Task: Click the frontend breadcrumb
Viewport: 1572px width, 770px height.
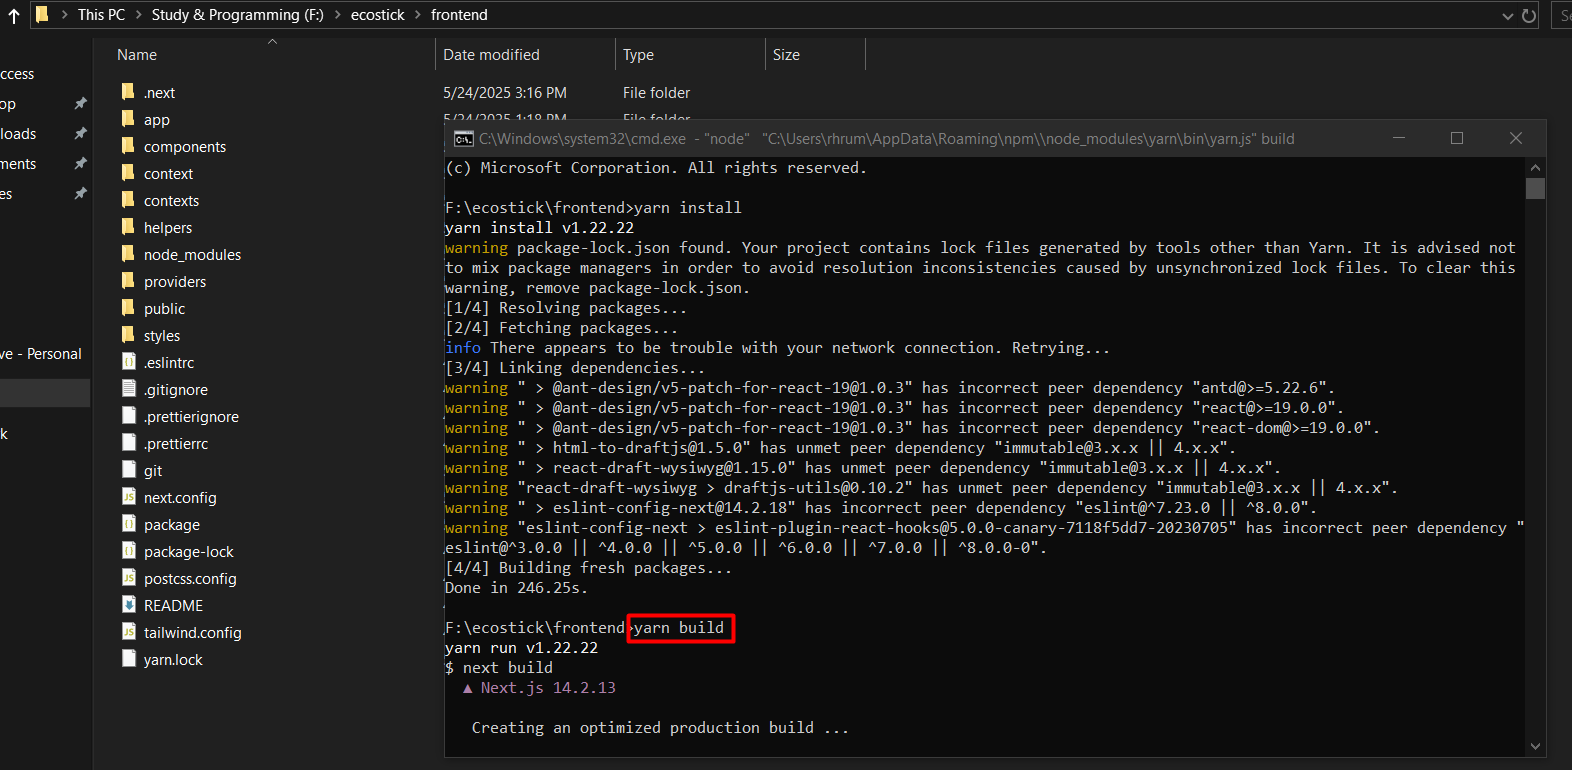Action: point(459,15)
